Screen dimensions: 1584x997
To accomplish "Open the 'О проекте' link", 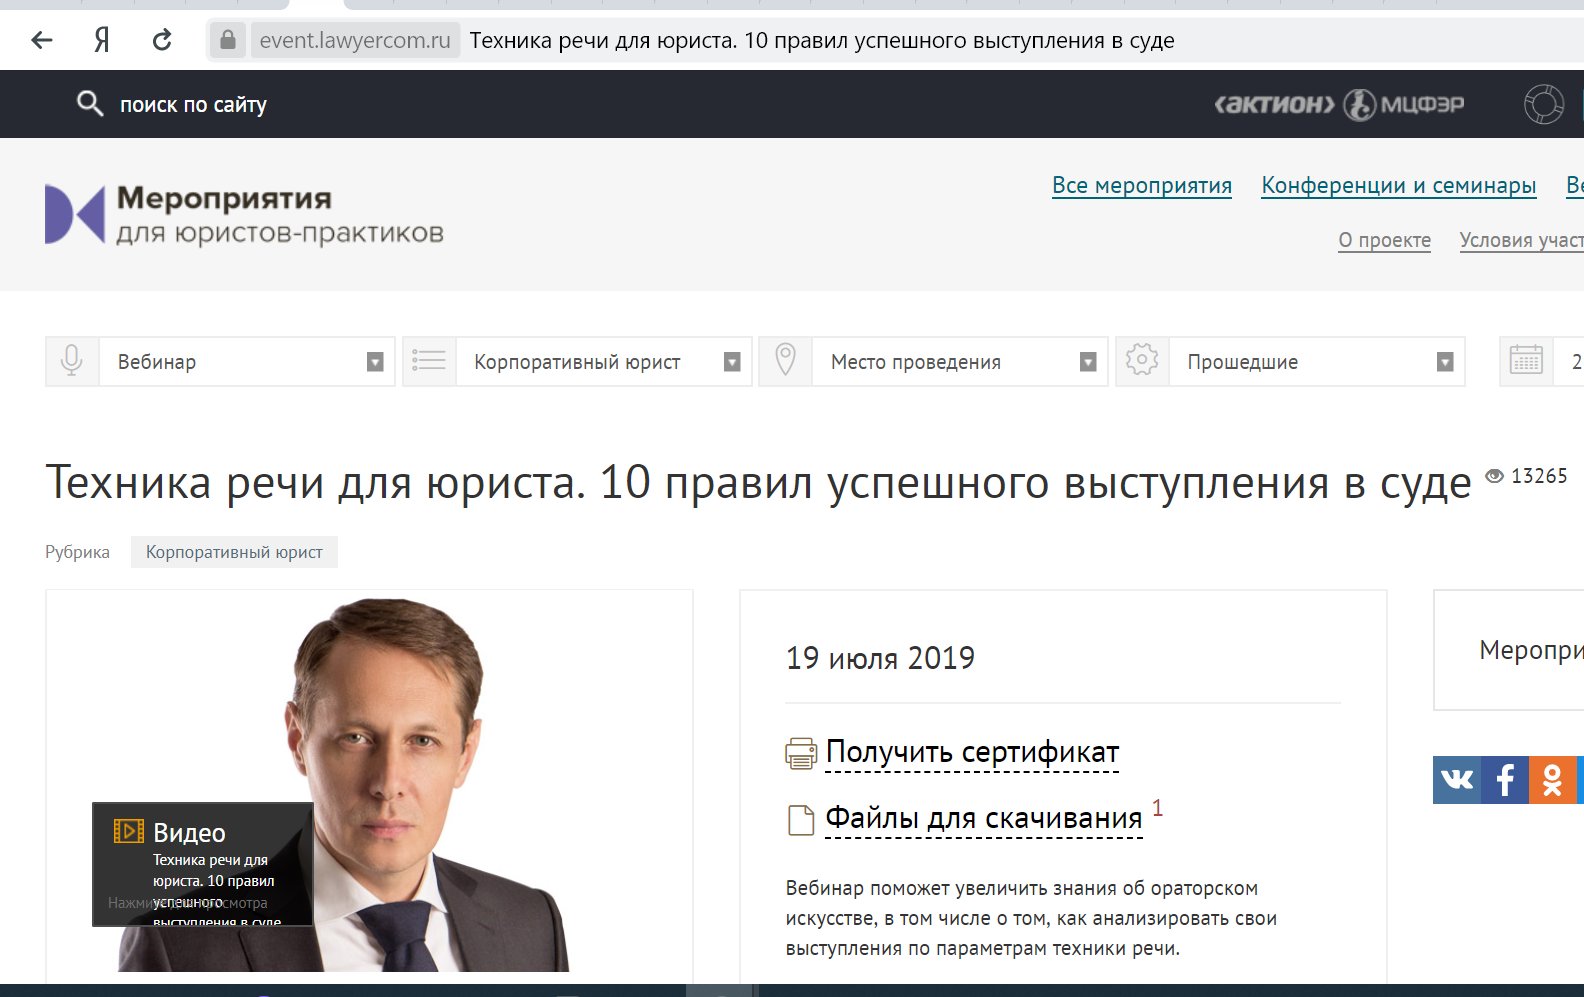I will pos(1384,240).
